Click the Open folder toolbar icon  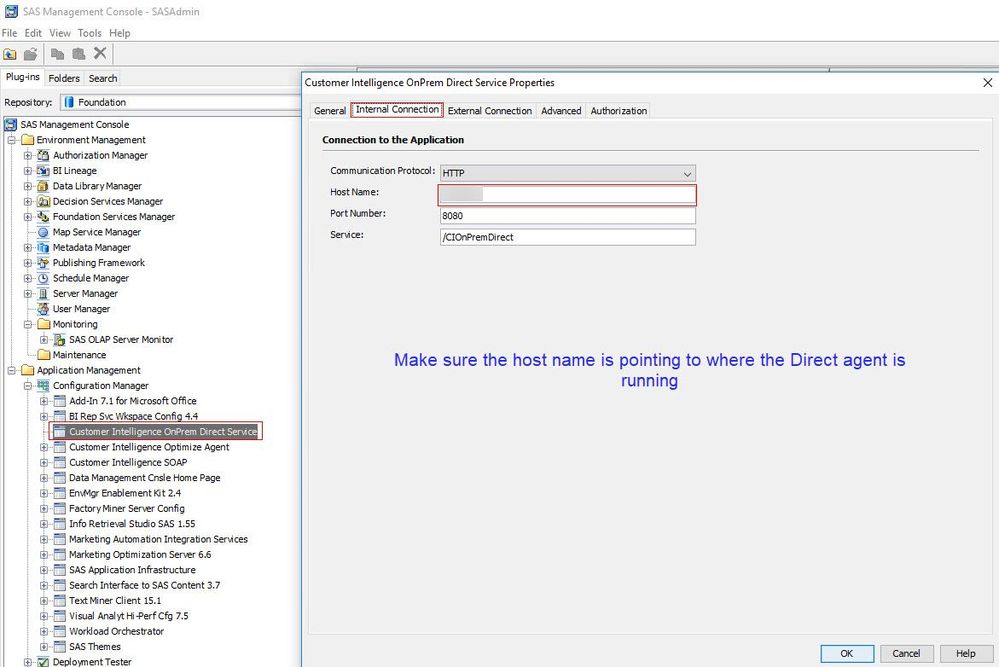click(x=31, y=54)
